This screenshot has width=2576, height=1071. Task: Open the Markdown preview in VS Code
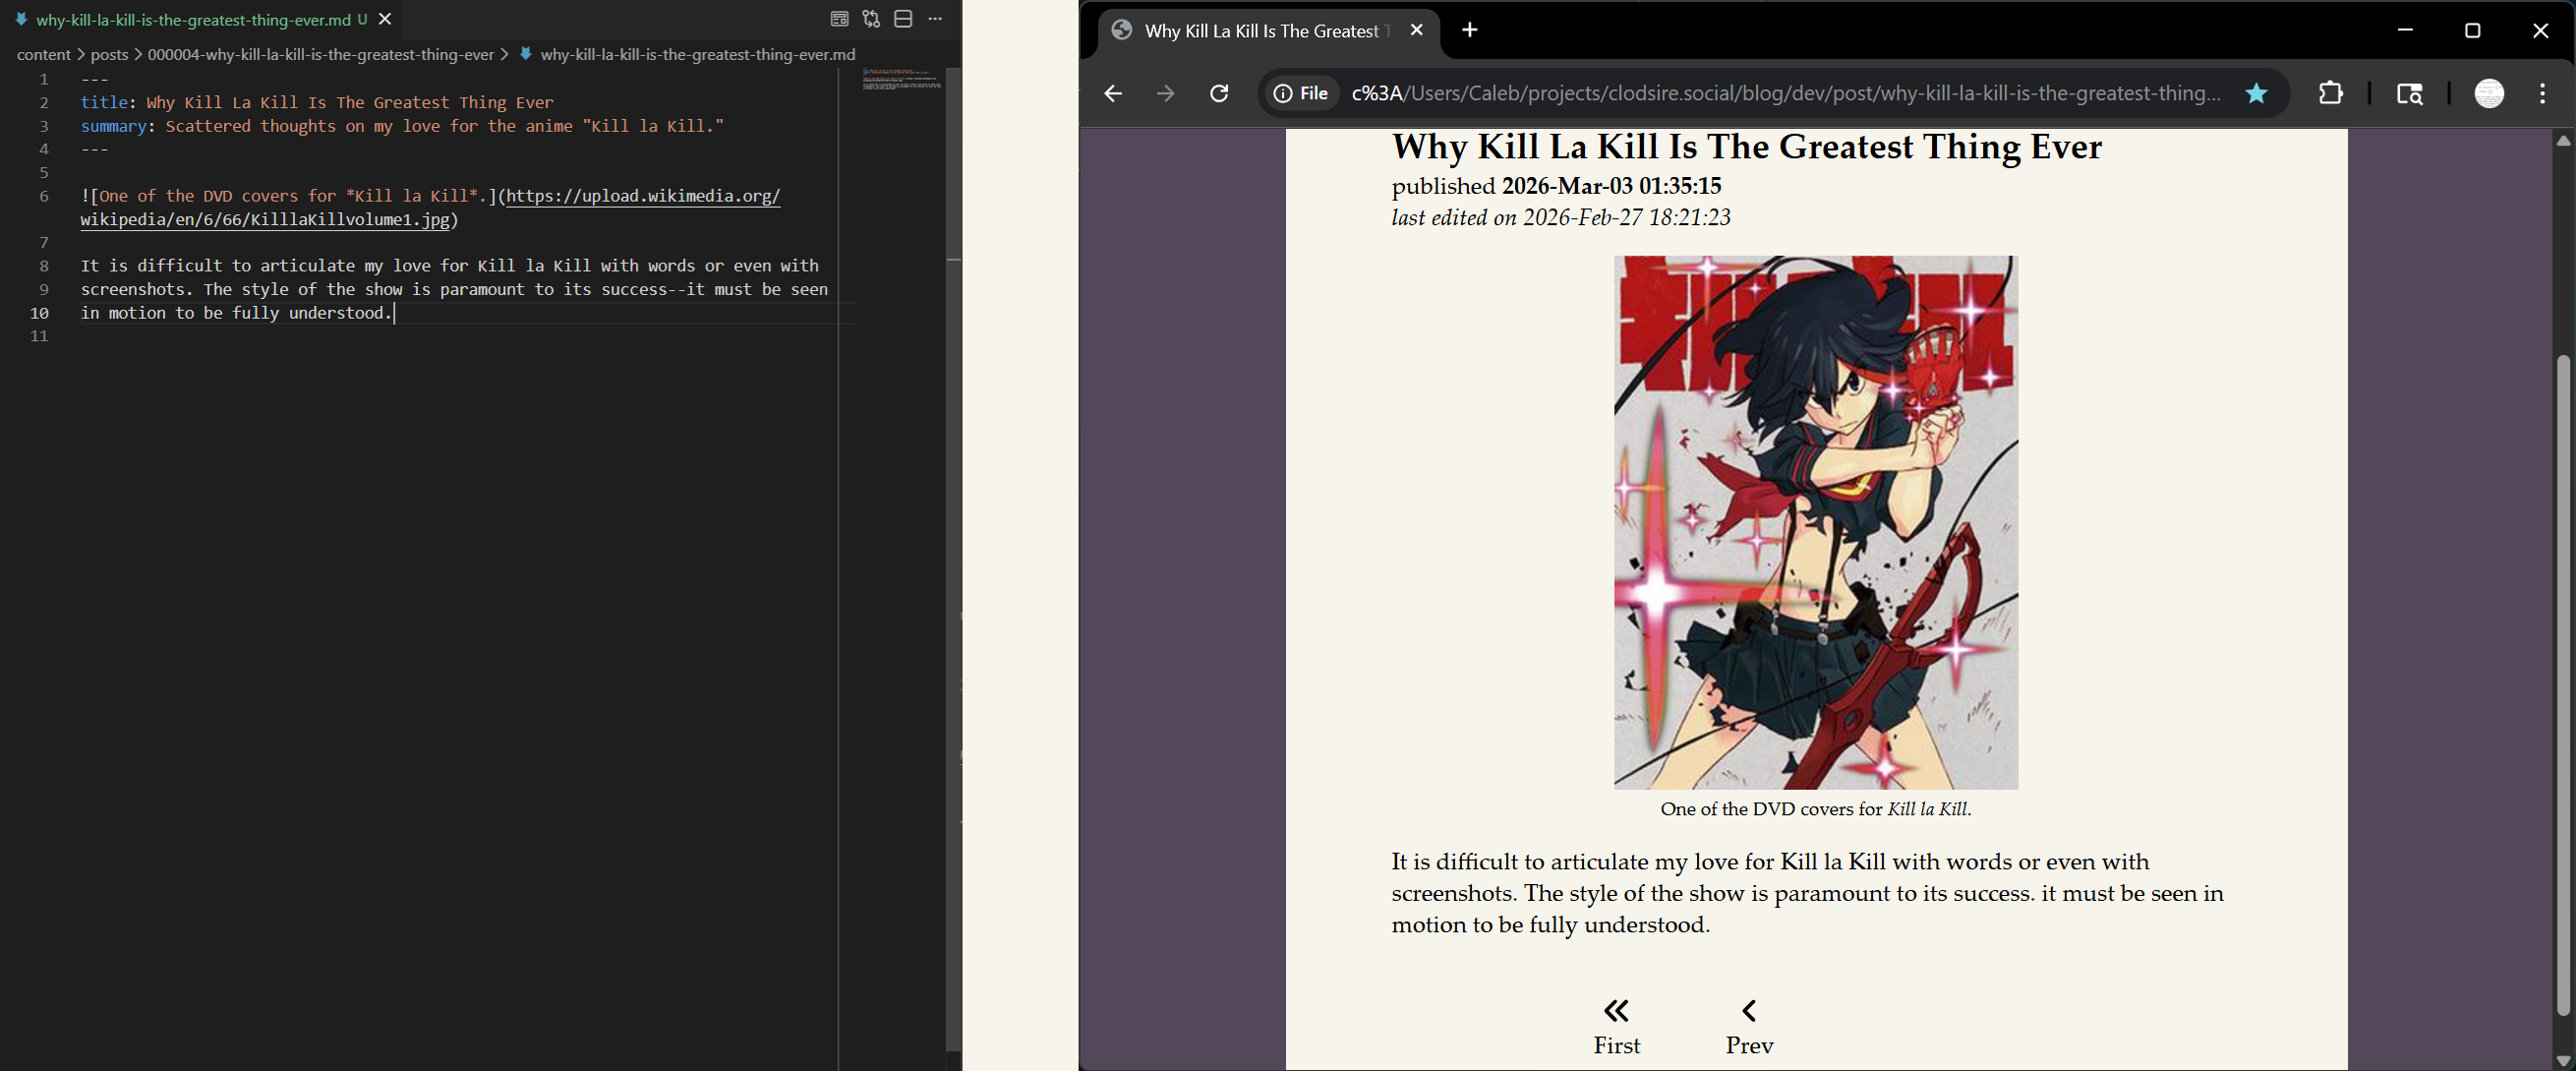(x=838, y=19)
